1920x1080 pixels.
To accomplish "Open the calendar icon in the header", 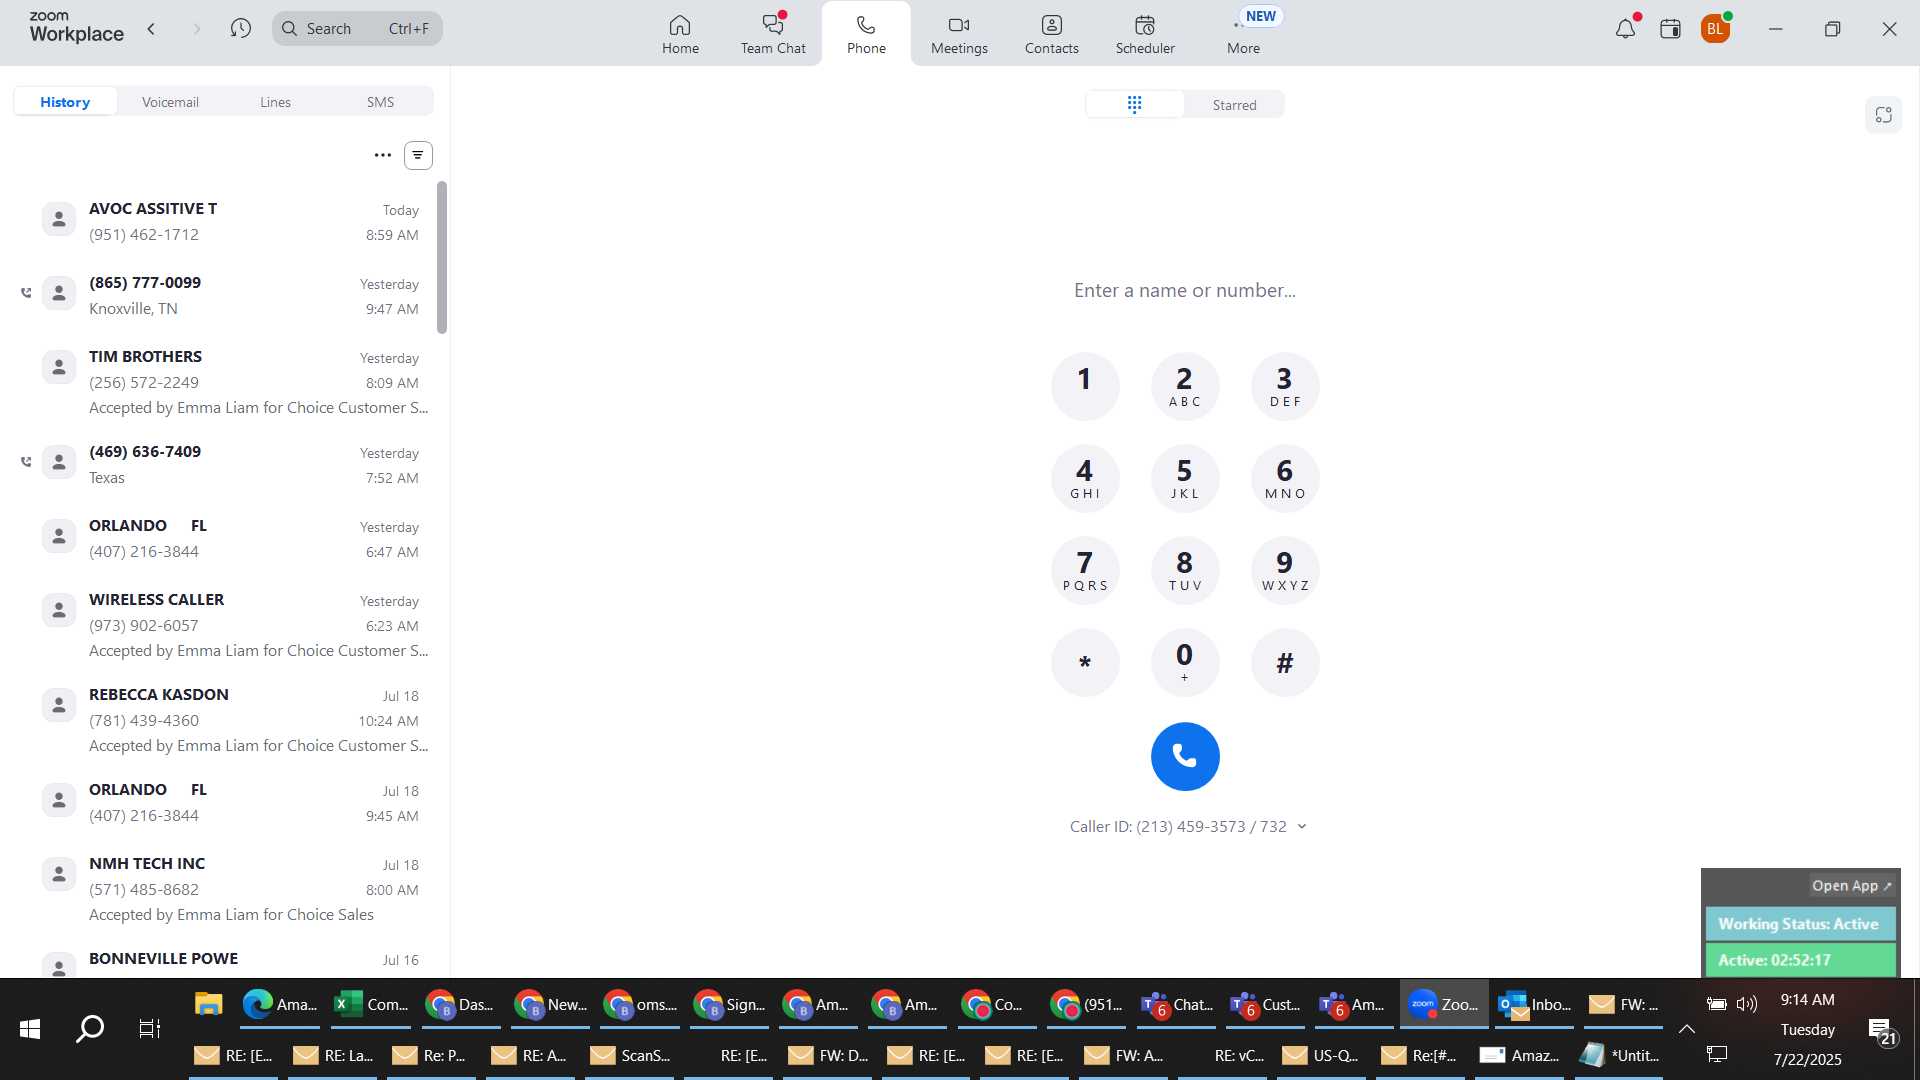I will coord(1670,29).
